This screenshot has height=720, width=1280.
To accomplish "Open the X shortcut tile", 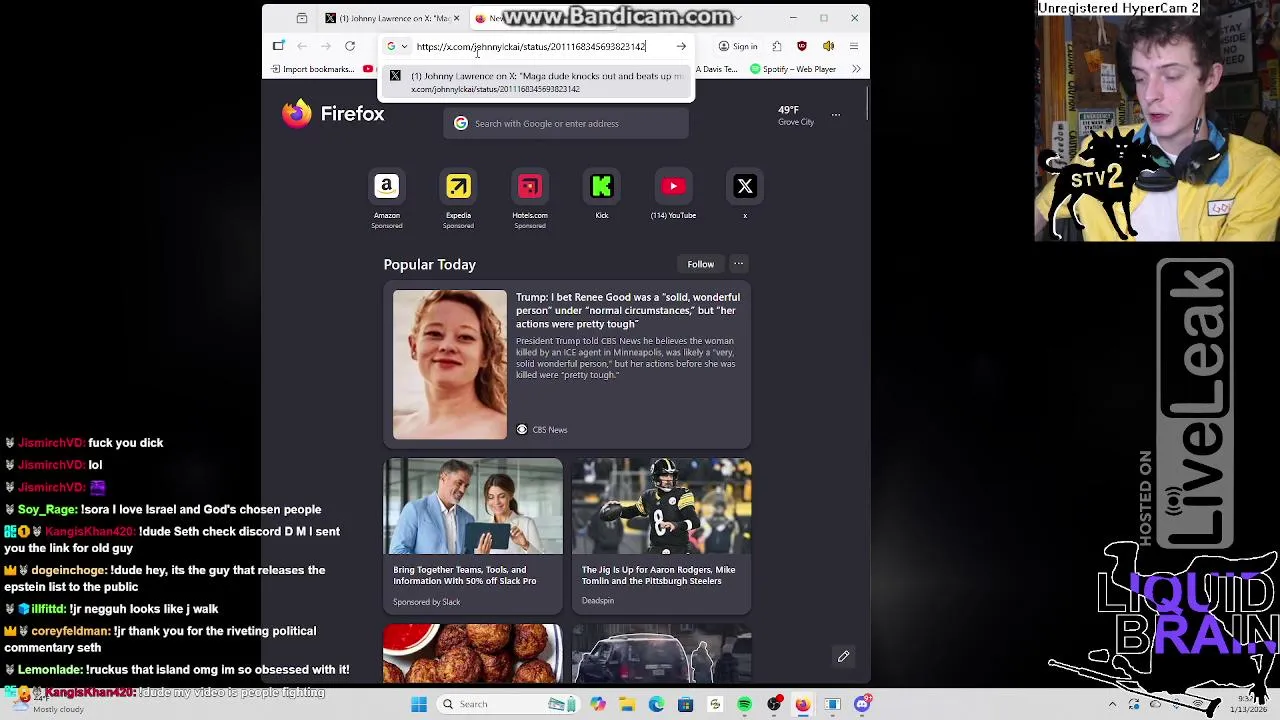I will click(745, 195).
